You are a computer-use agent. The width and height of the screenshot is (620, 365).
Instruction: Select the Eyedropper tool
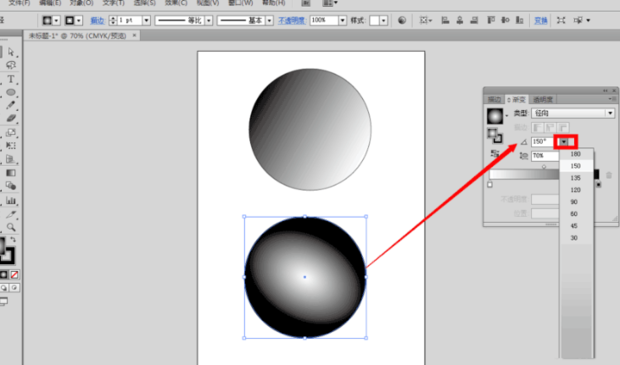coord(11,214)
